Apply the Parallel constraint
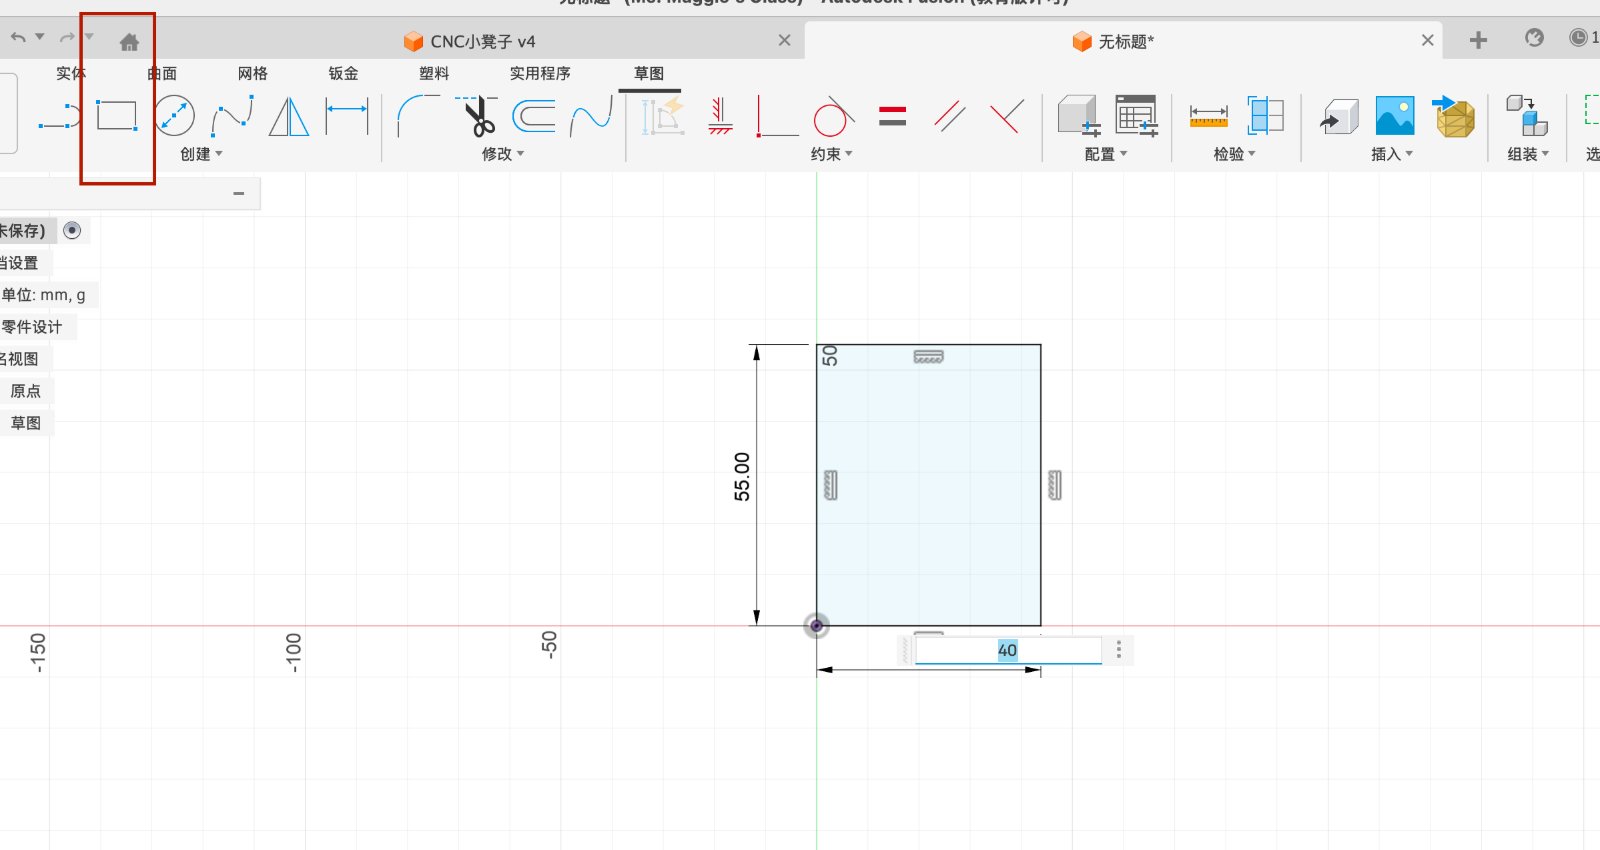Screen dimensions: 1600x850 pyautogui.click(x=949, y=116)
